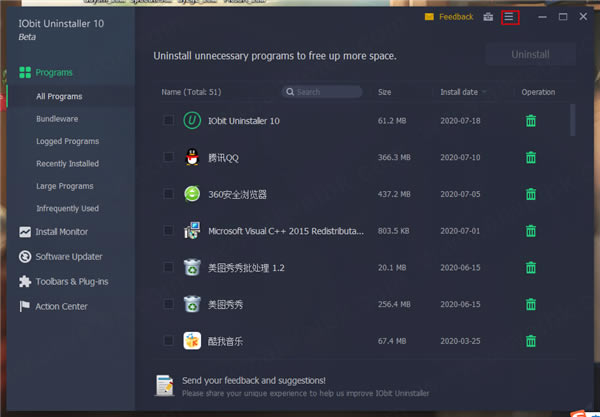Check the Microsoft Visual C++ 2015 checkbox

pos(168,230)
